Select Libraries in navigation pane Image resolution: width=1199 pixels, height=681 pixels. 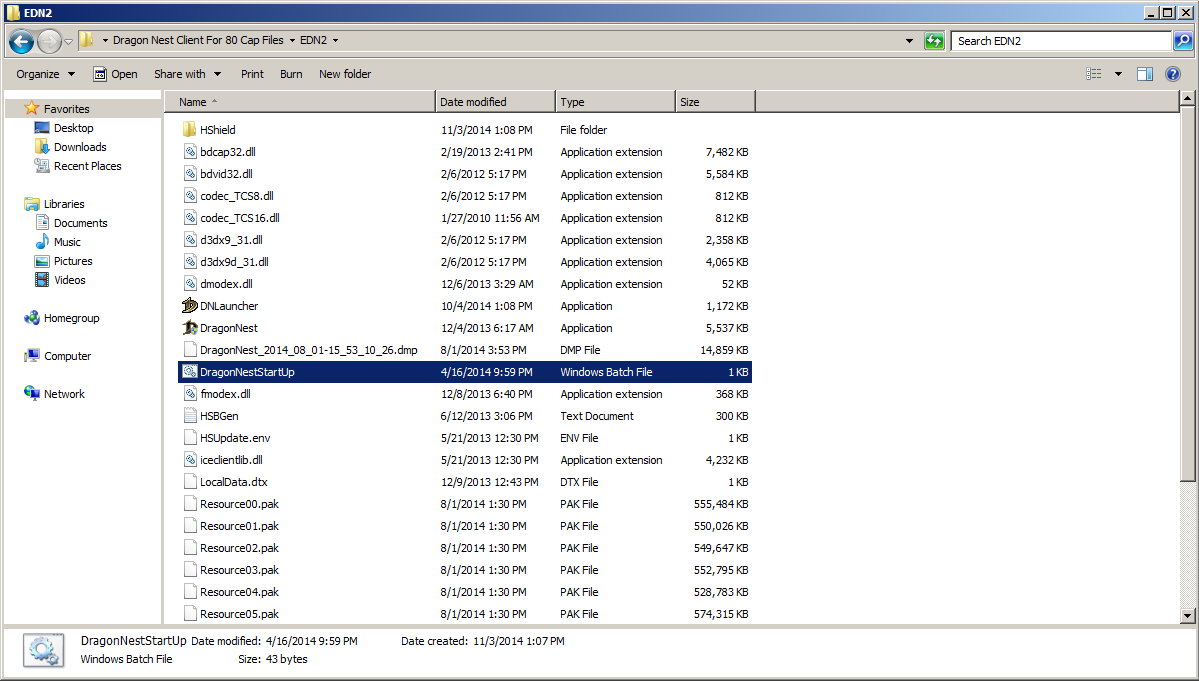point(63,204)
